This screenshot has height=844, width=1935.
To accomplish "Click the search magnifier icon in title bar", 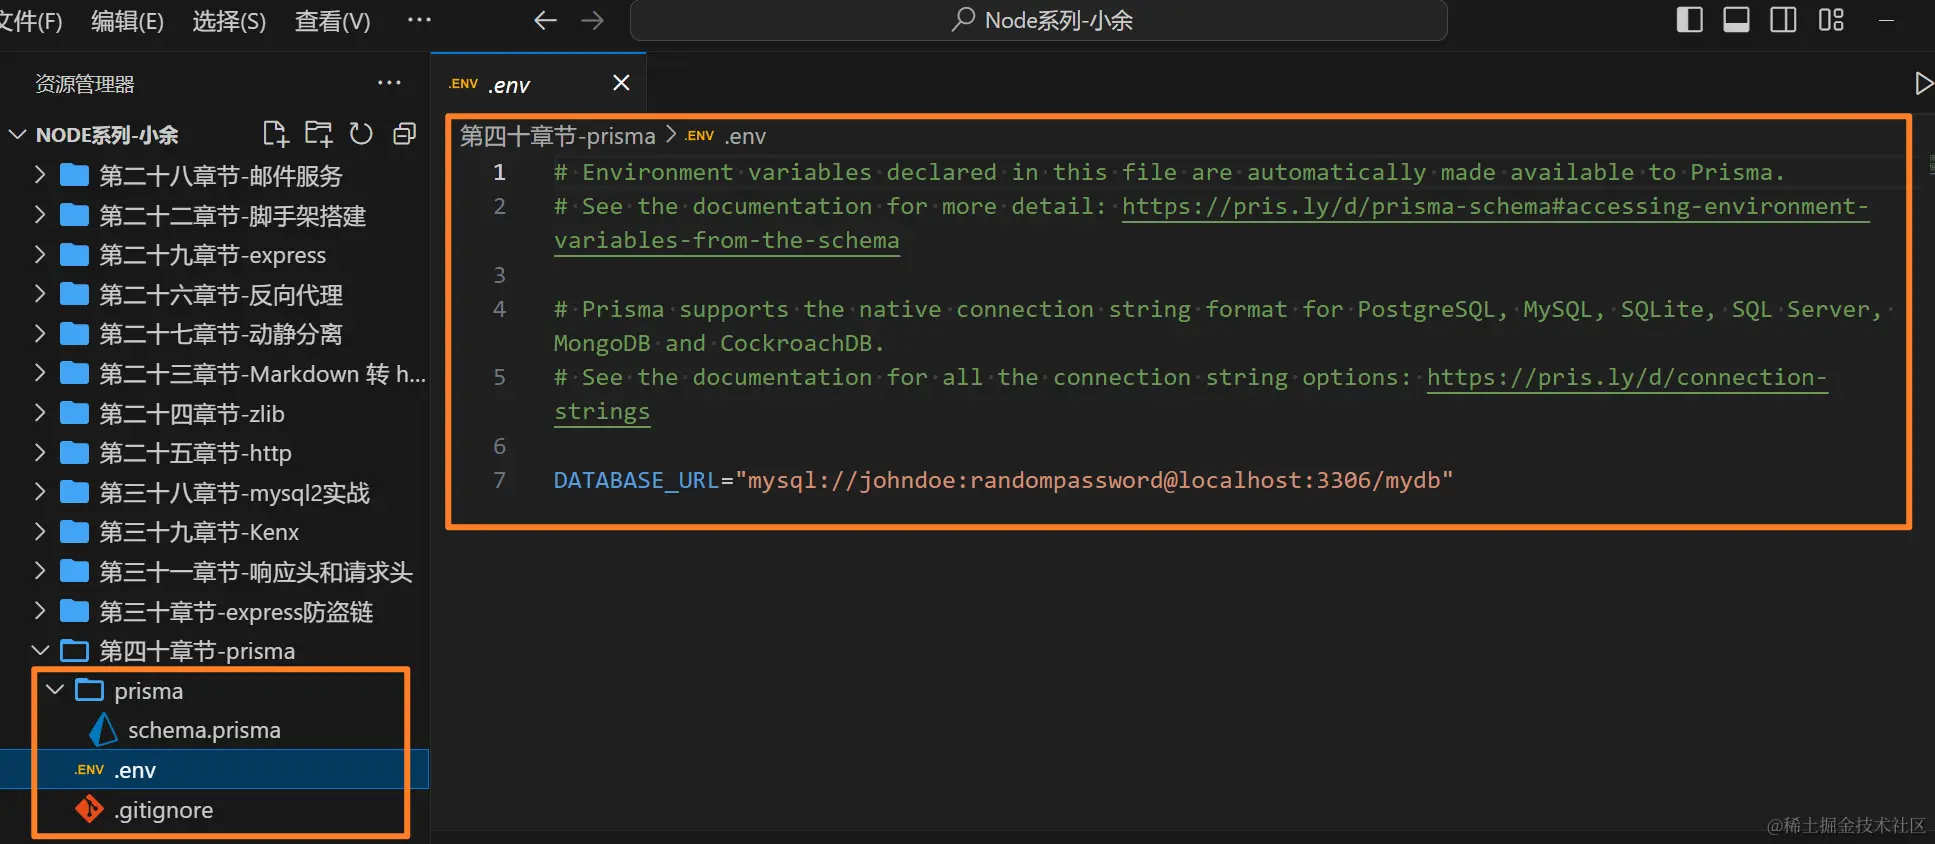I will (963, 20).
